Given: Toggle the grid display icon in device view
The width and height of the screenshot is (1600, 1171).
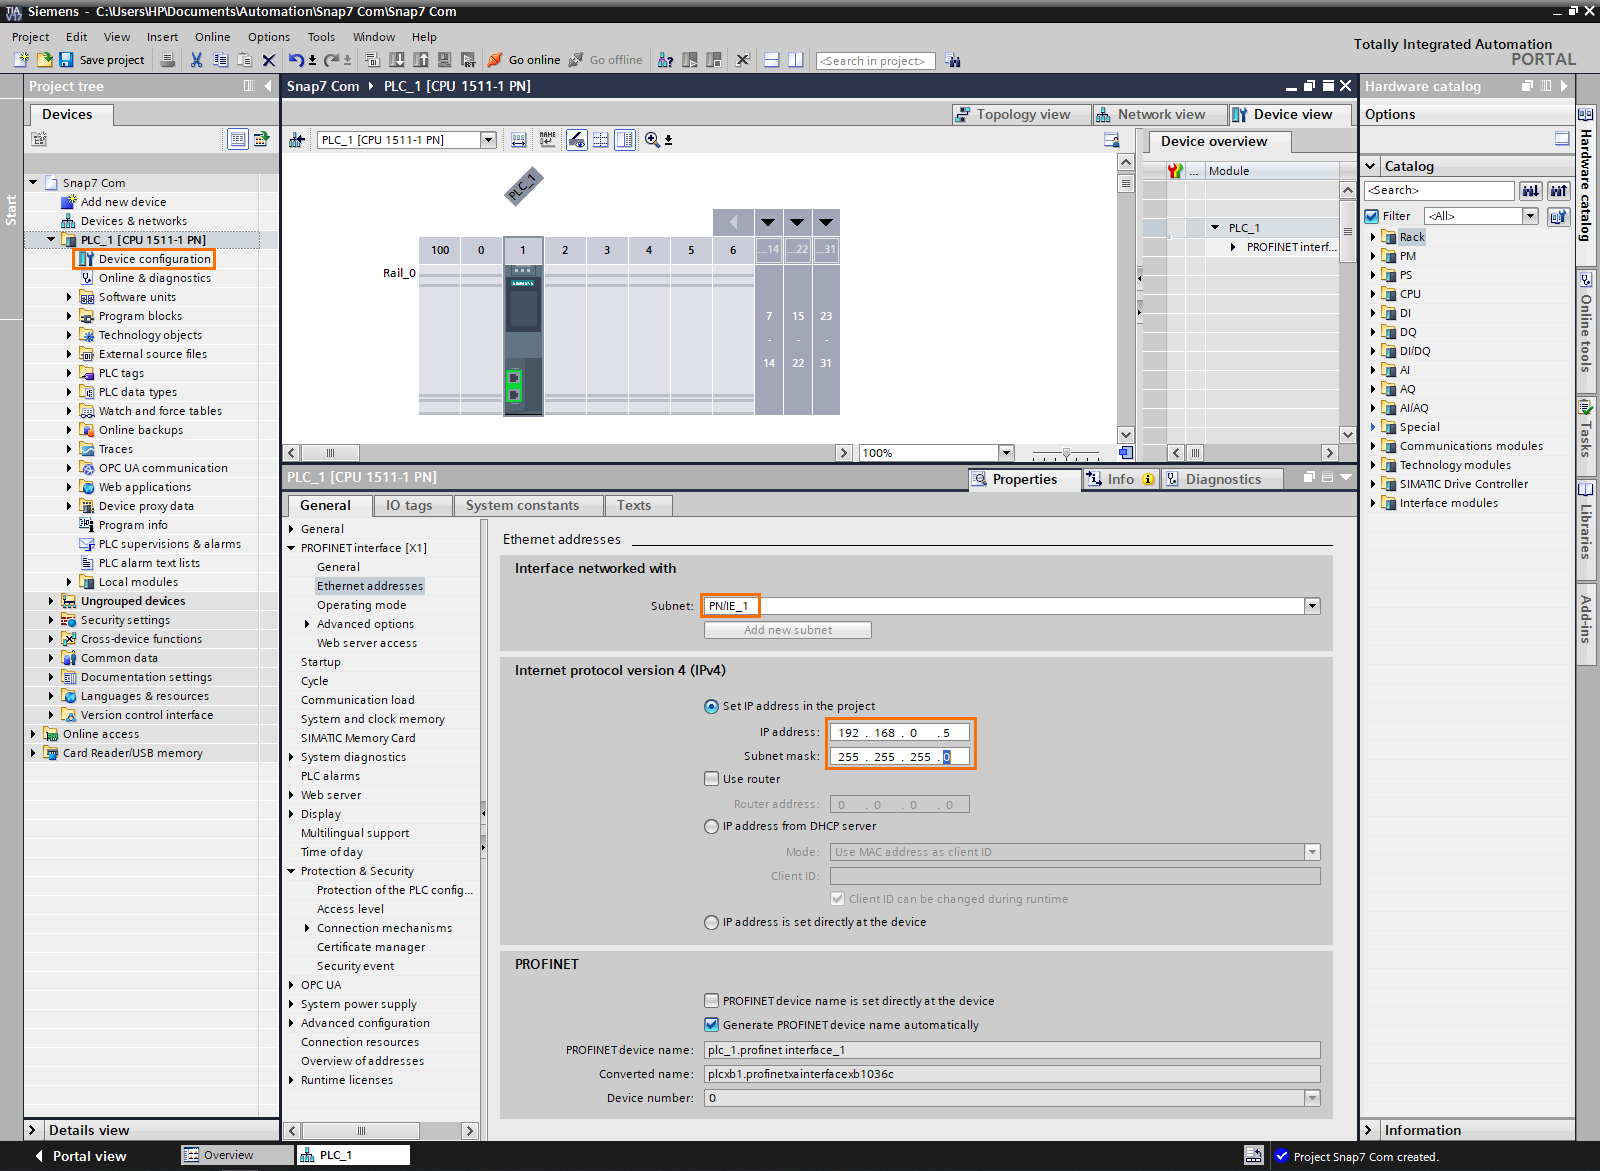Looking at the screenshot, I should pyautogui.click(x=600, y=140).
